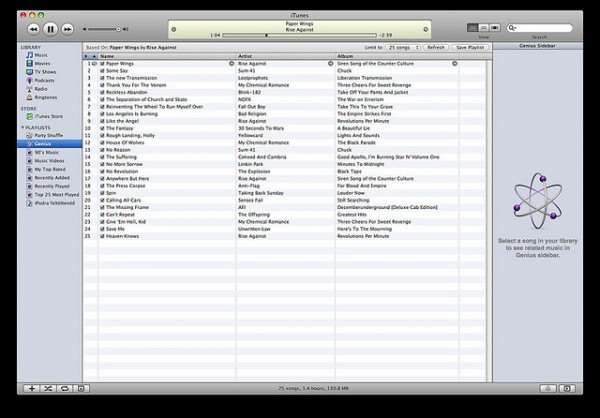Select artist Coheed And Cambria
This screenshot has width=600, height=418.
click(x=262, y=157)
